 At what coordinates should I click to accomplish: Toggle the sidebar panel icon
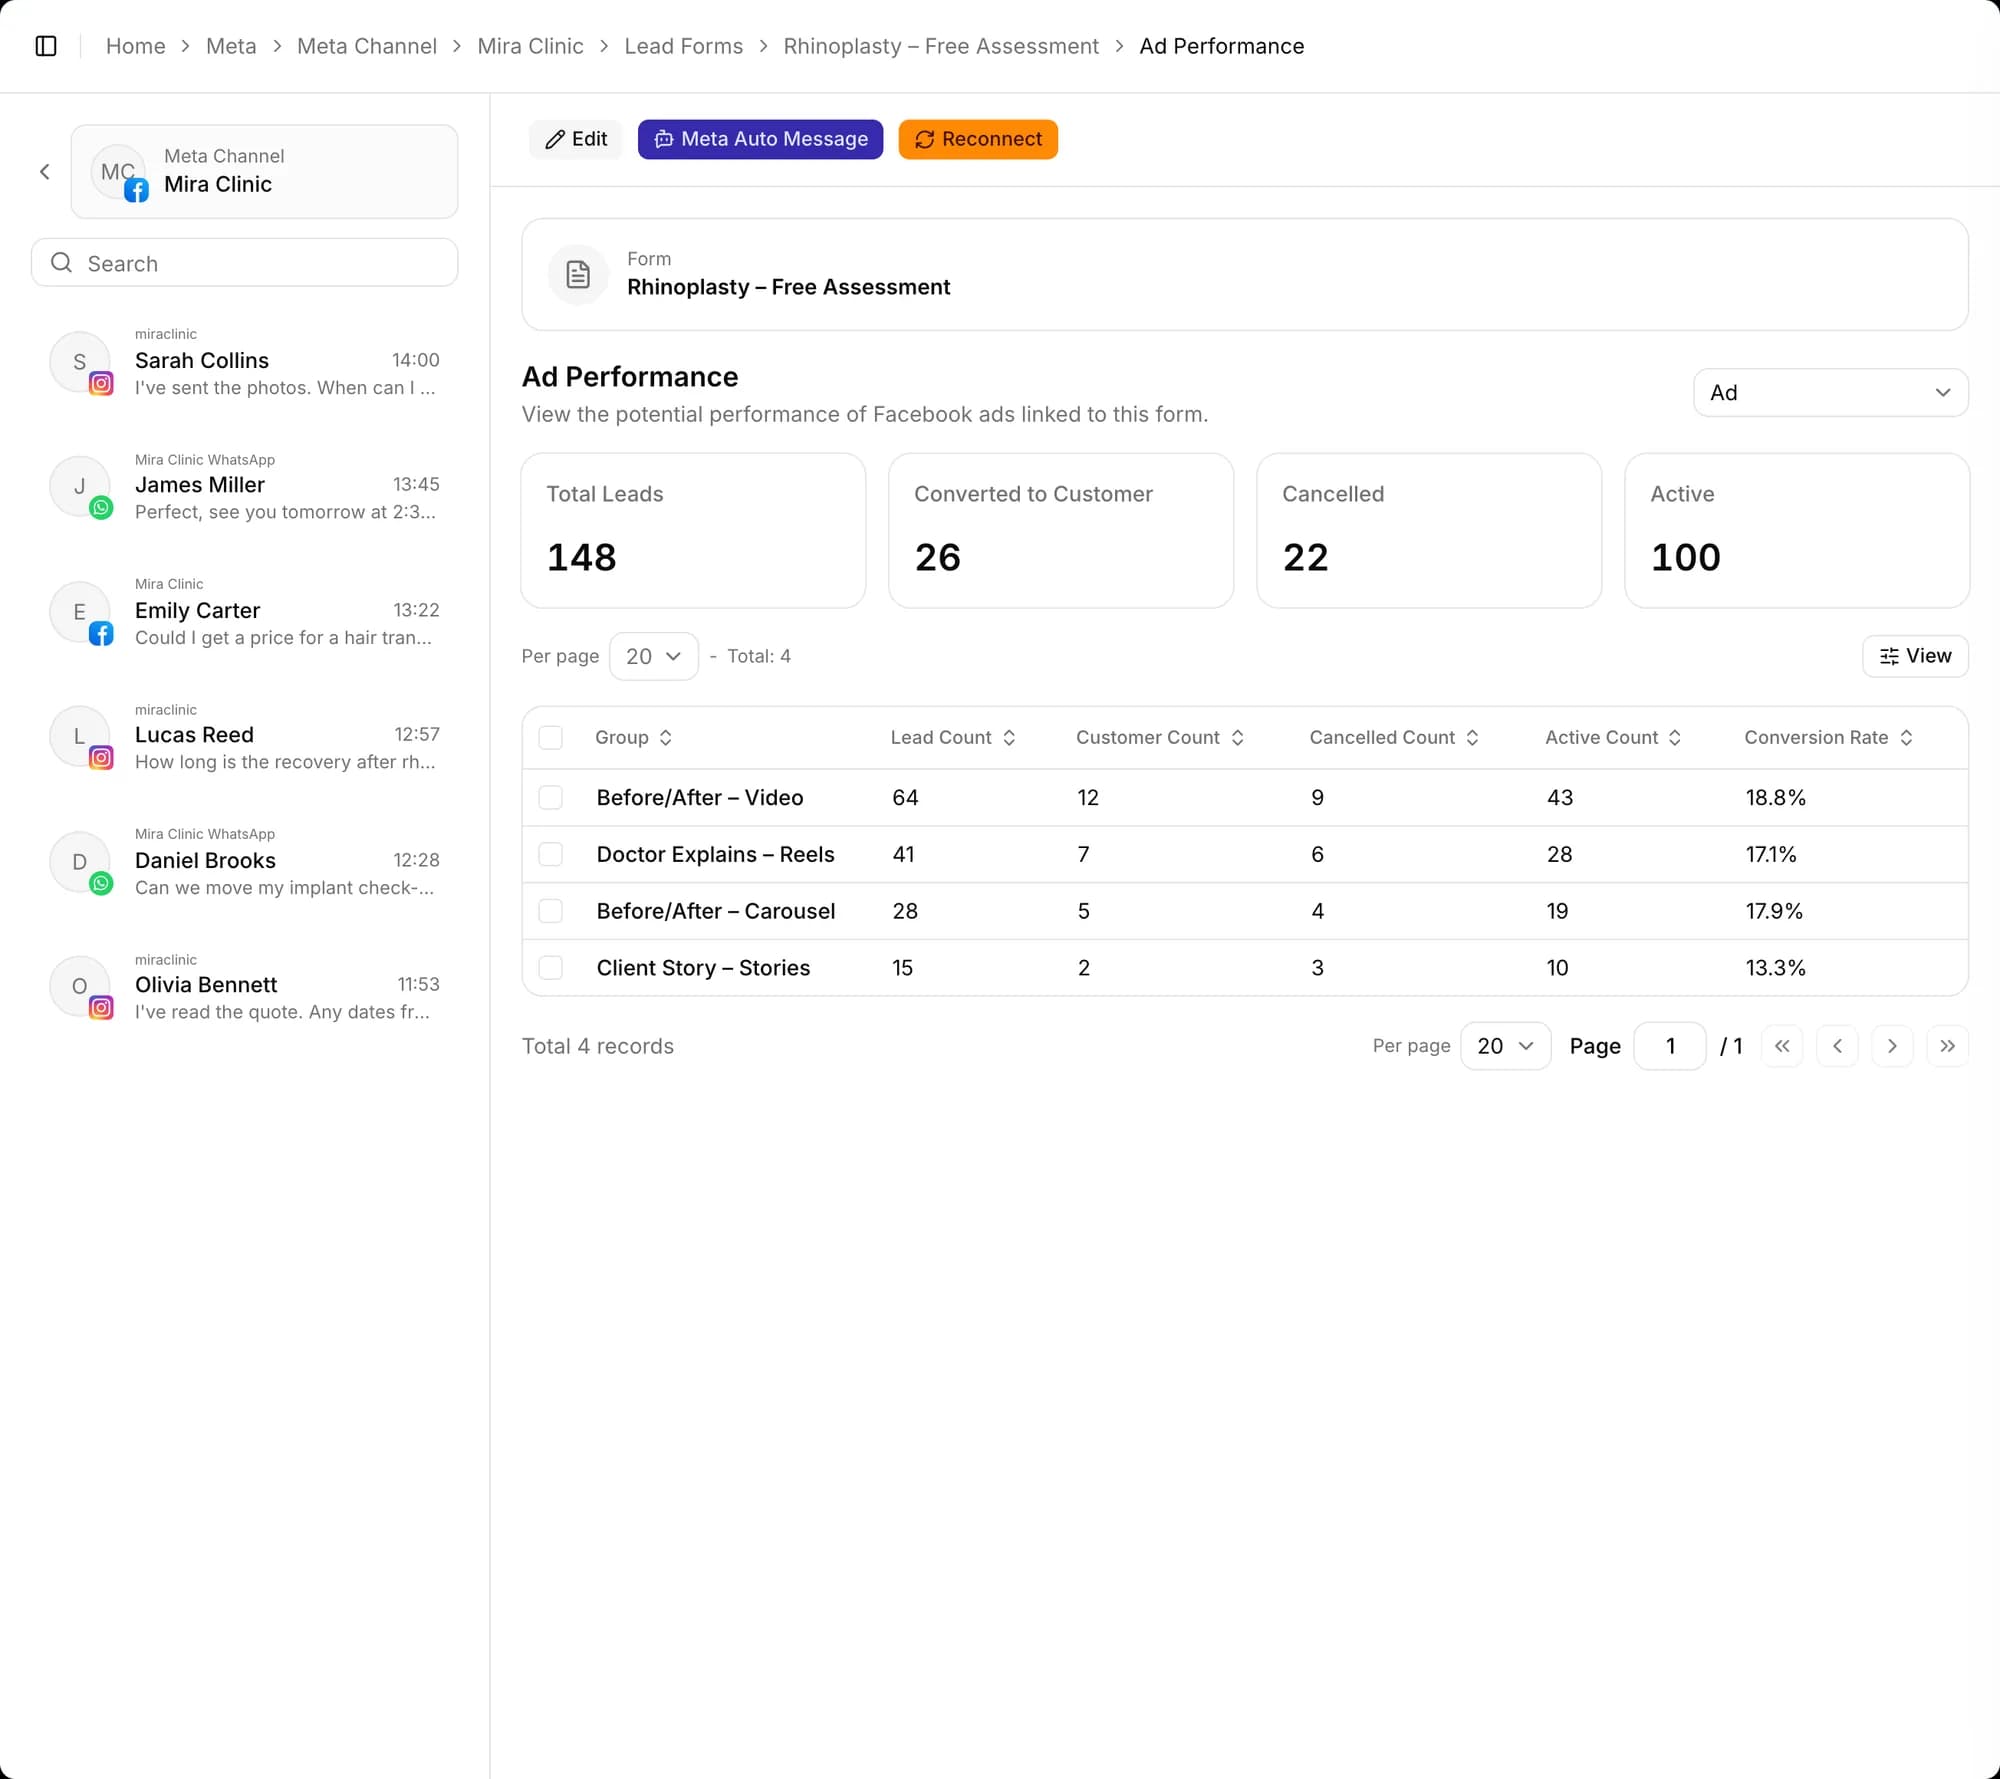coord(46,46)
